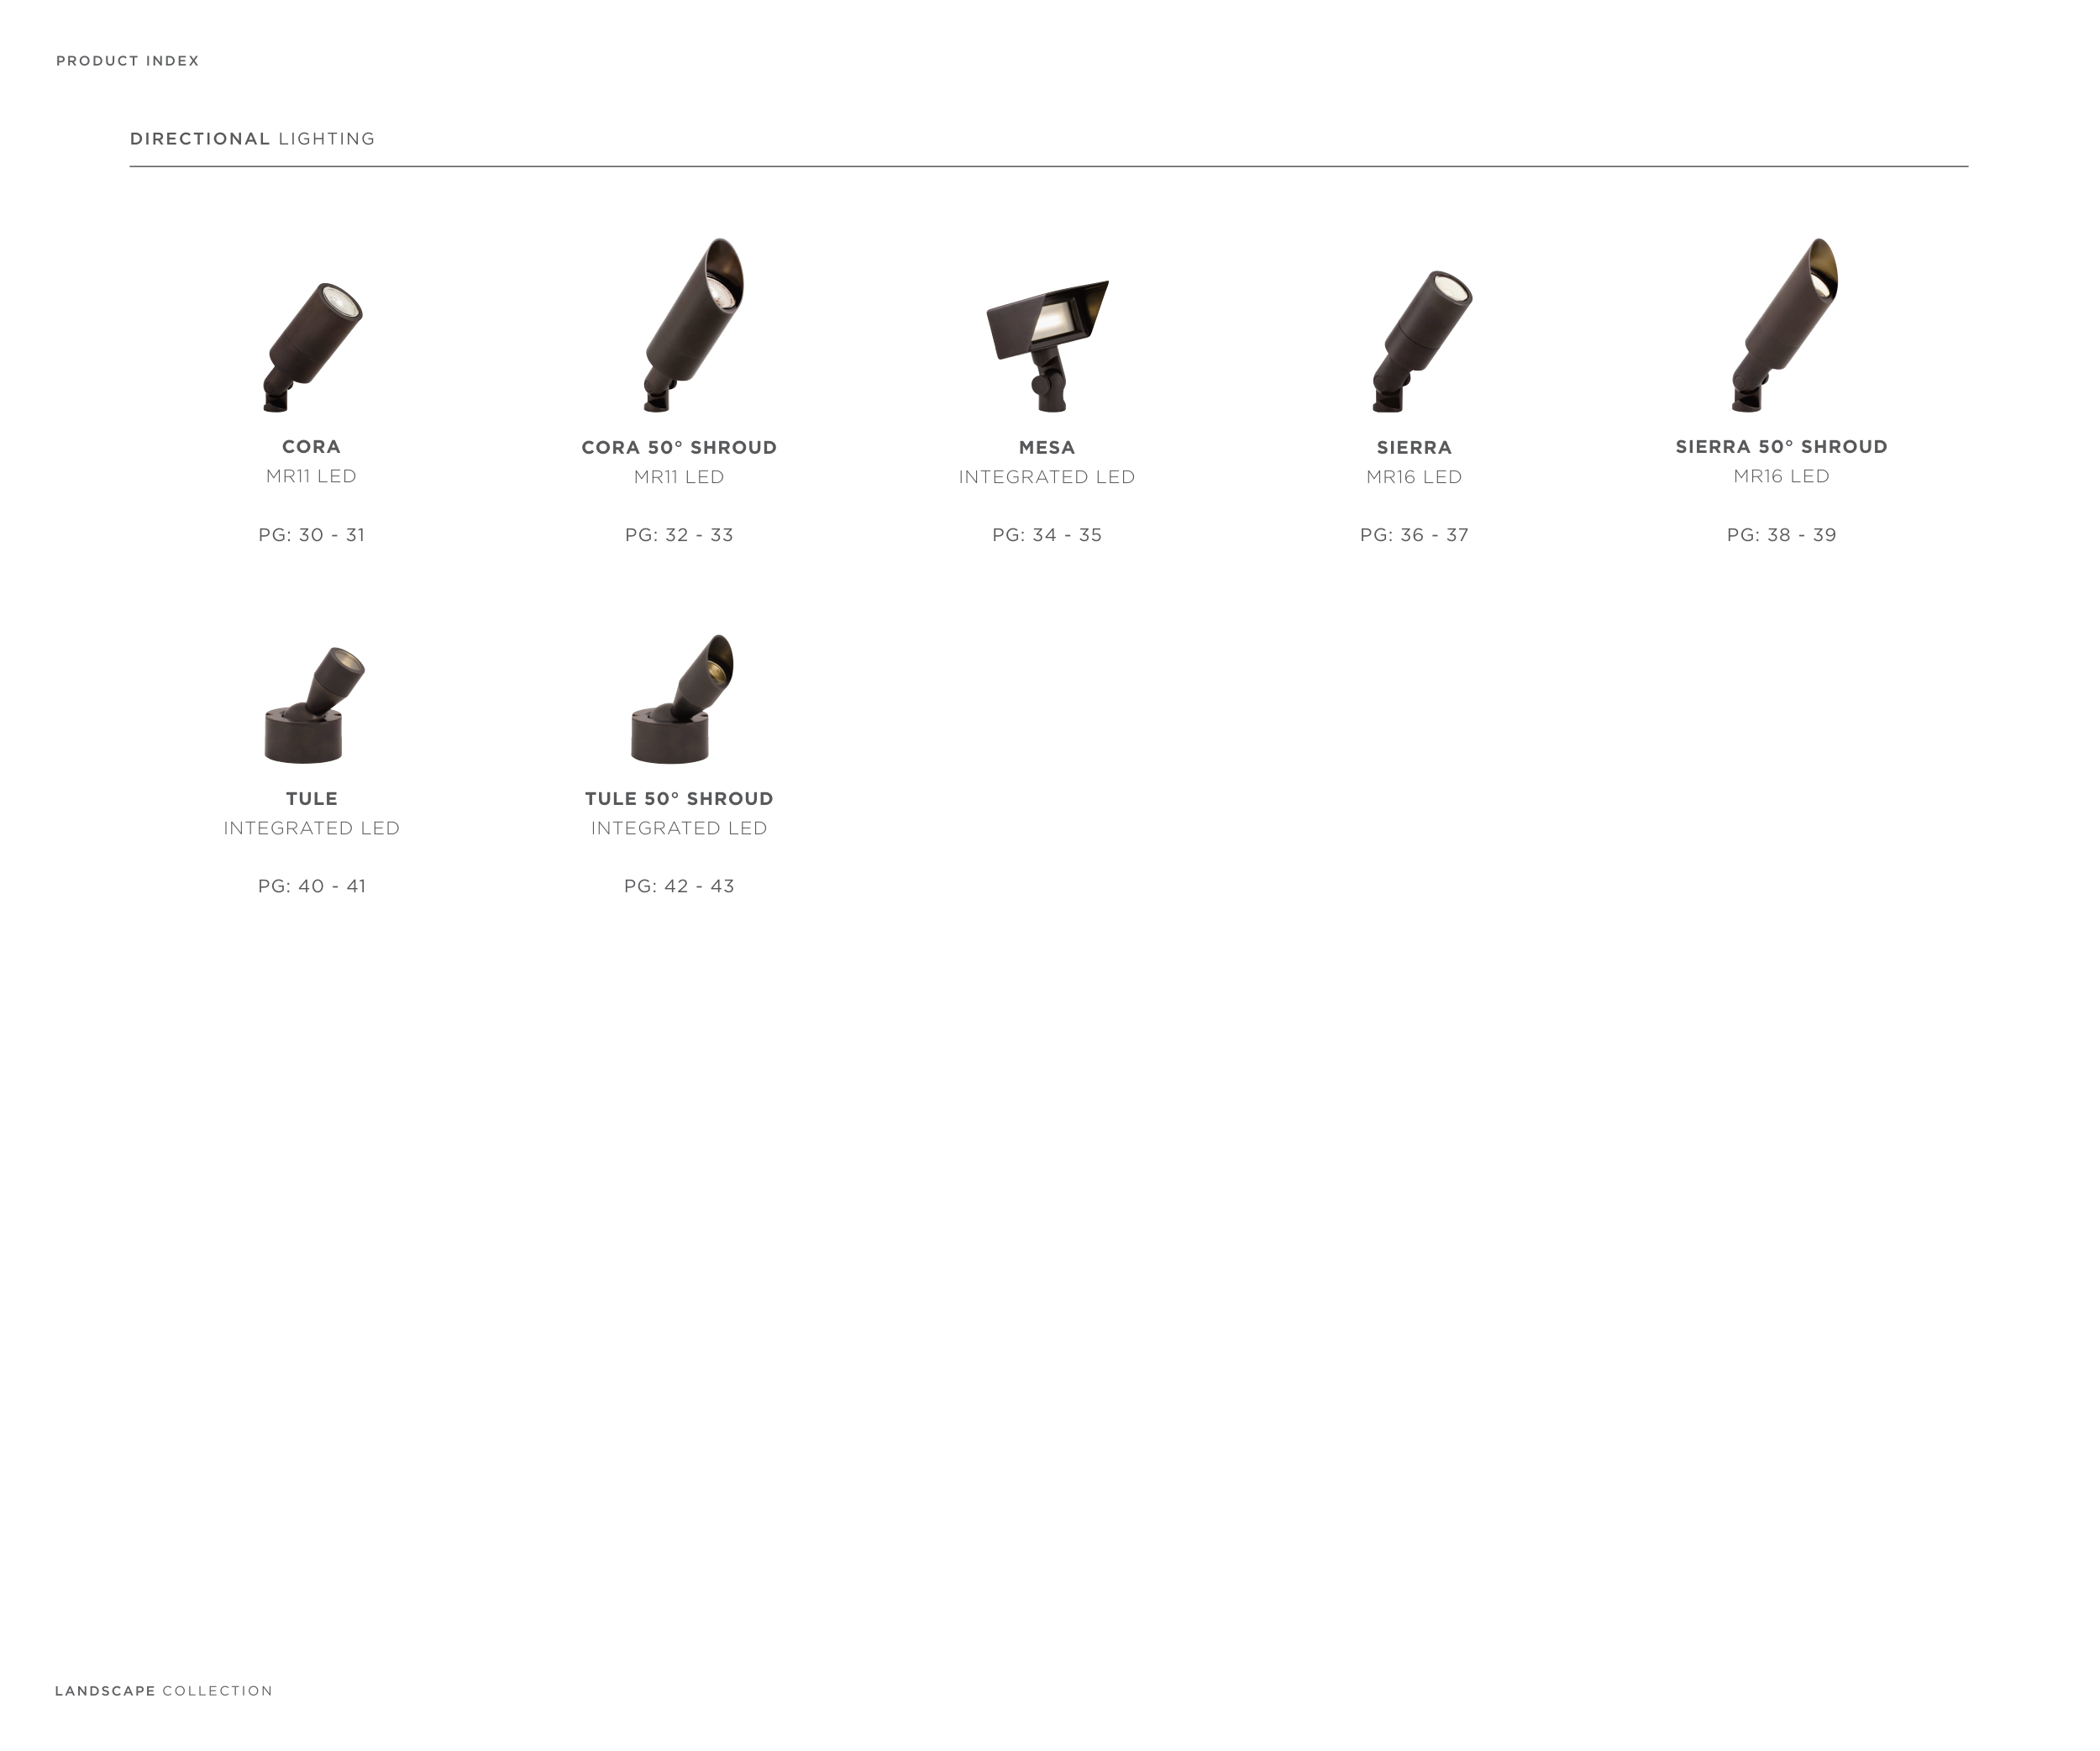This screenshot has width=2100, height=1751.
Task: Click the Cora spotlight product image
Action: coord(311,346)
